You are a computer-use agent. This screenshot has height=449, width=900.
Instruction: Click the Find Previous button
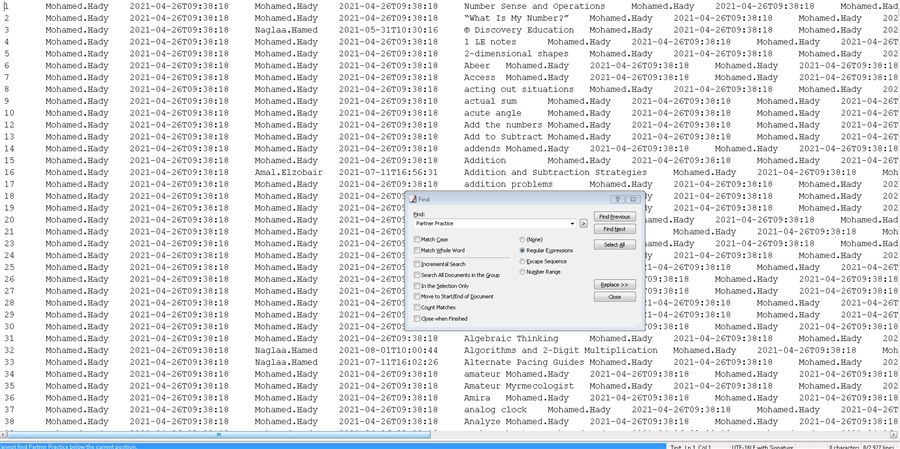click(x=615, y=217)
